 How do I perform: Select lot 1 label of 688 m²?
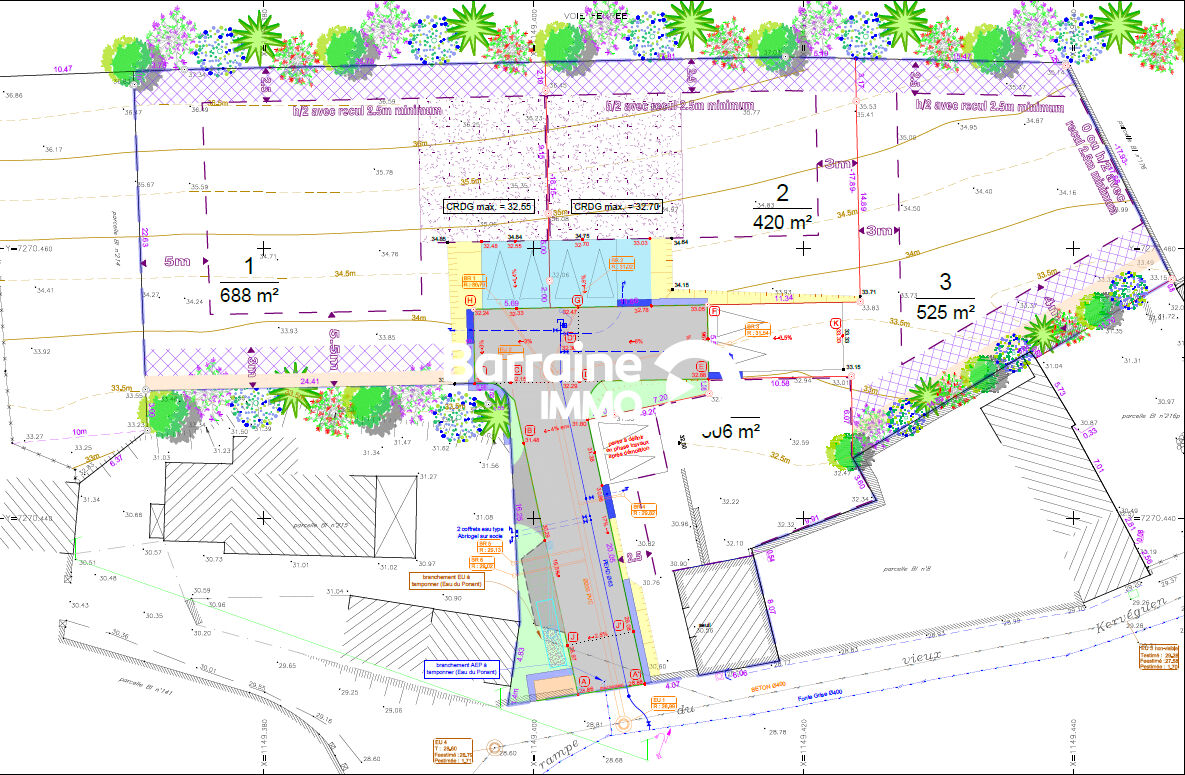[249, 279]
